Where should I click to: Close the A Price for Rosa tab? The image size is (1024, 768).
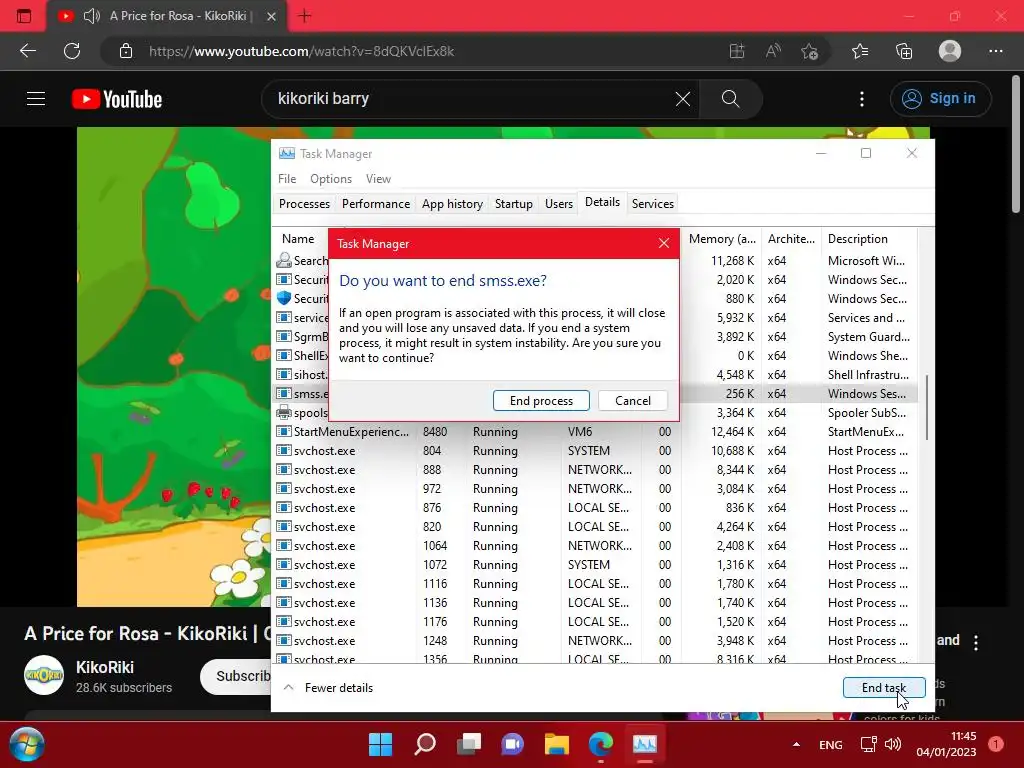[x=271, y=16]
